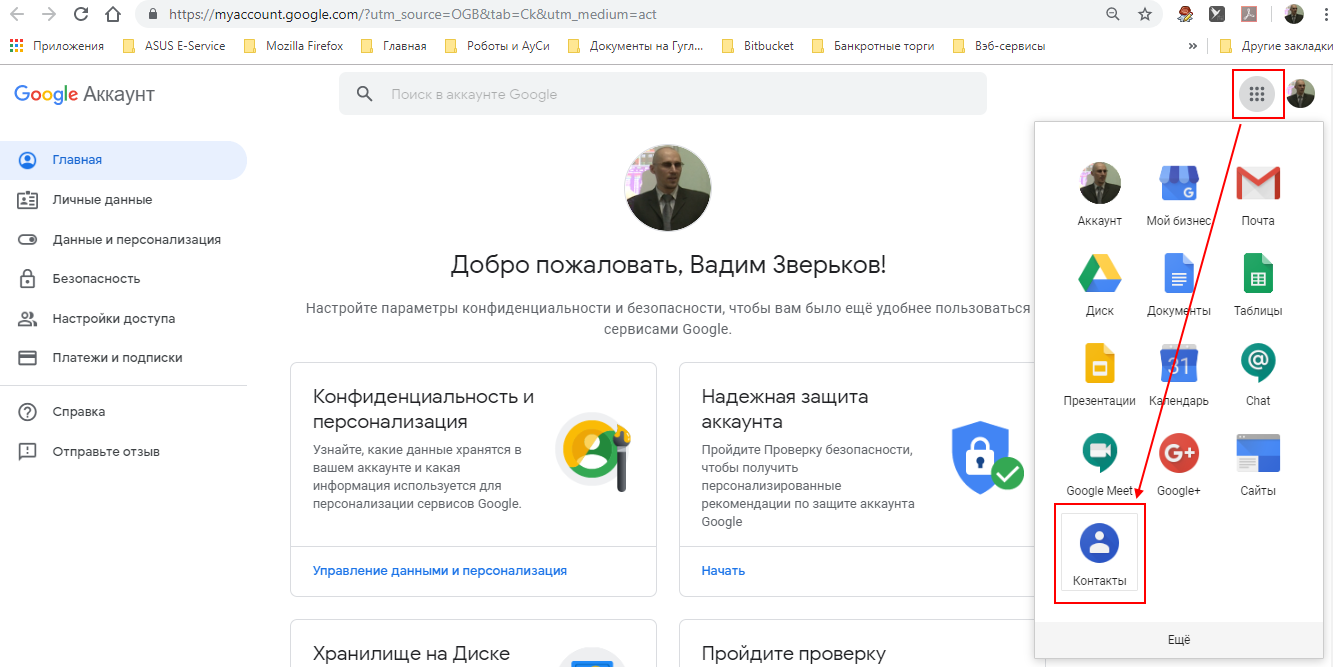Click the large welcome profile photo

(x=668, y=188)
